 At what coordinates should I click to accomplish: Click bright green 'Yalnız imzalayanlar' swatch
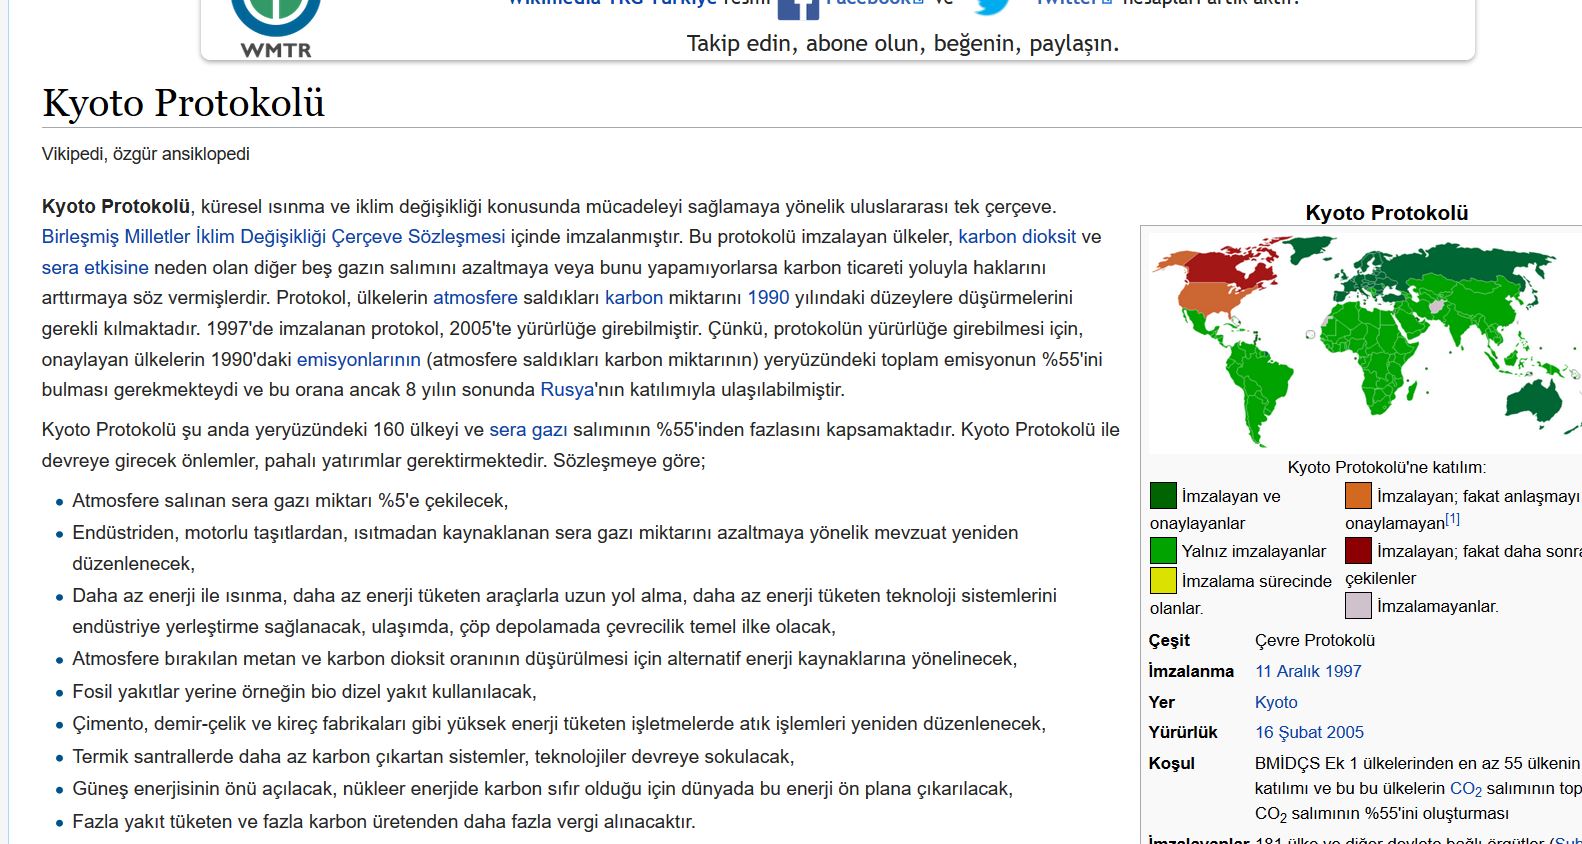pyautogui.click(x=1163, y=550)
